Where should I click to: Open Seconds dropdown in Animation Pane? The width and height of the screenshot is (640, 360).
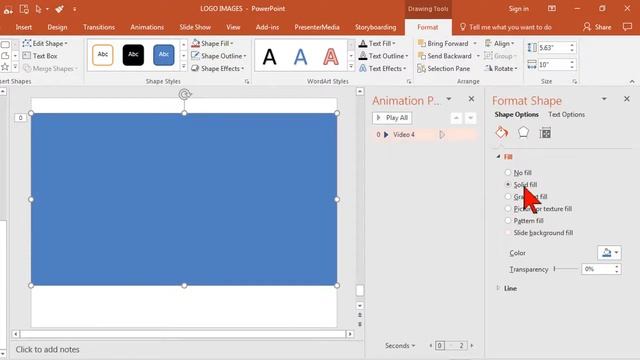[400, 346]
